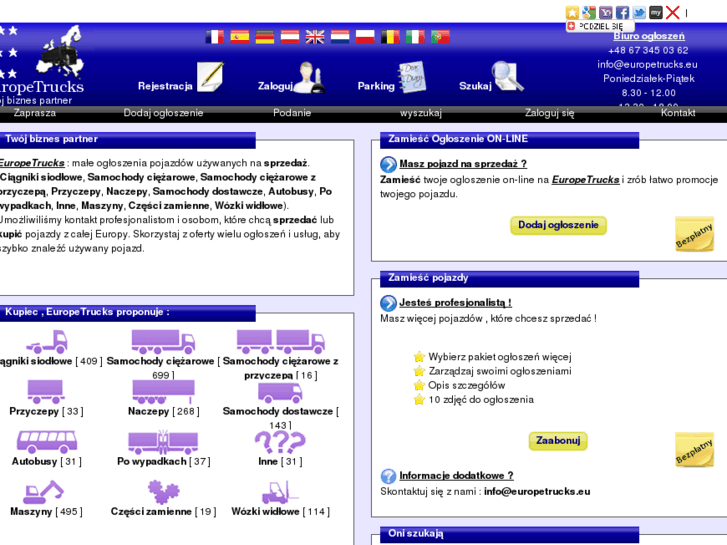This screenshot has height=545, width=727.
Task: Open Kontakt menu item
Action: coord(678,113)
